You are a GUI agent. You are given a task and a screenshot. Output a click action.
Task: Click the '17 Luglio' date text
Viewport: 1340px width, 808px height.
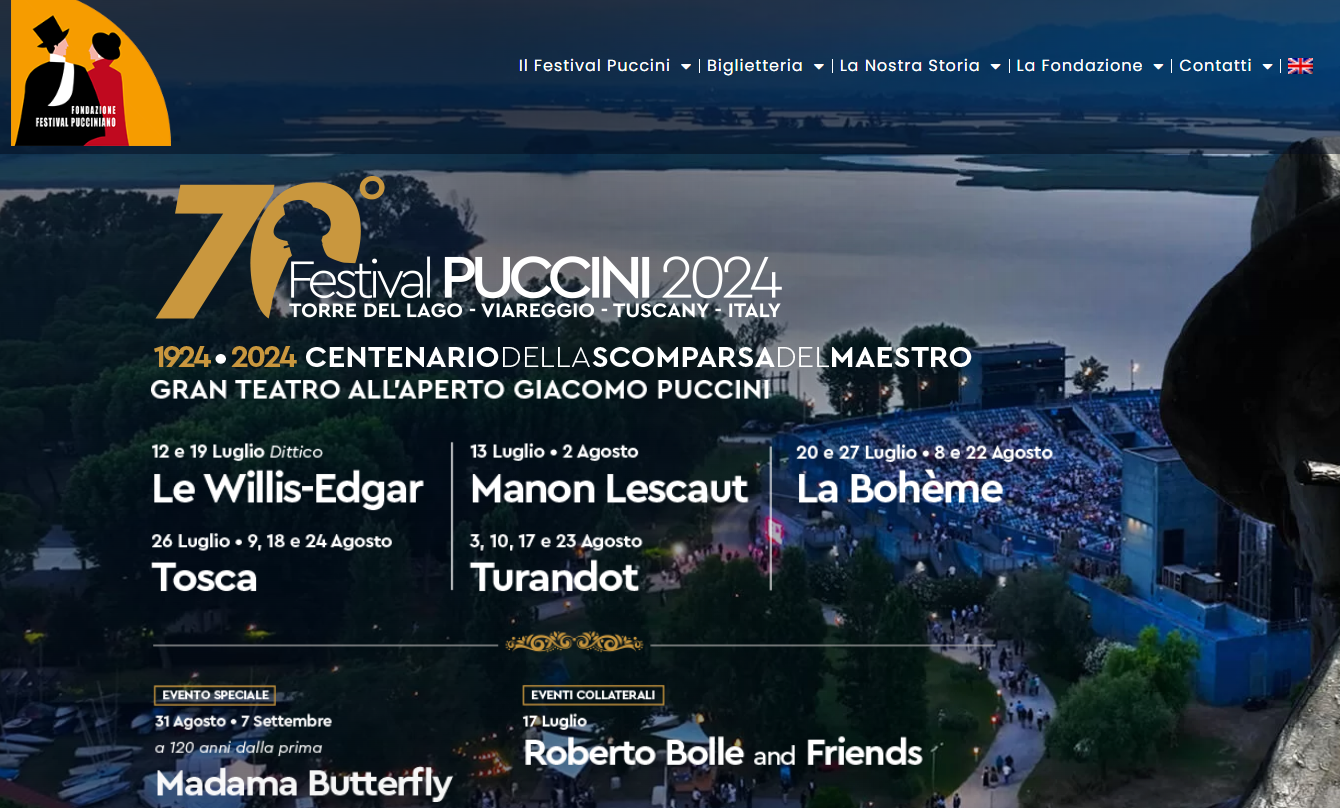[x=555, y=721]
